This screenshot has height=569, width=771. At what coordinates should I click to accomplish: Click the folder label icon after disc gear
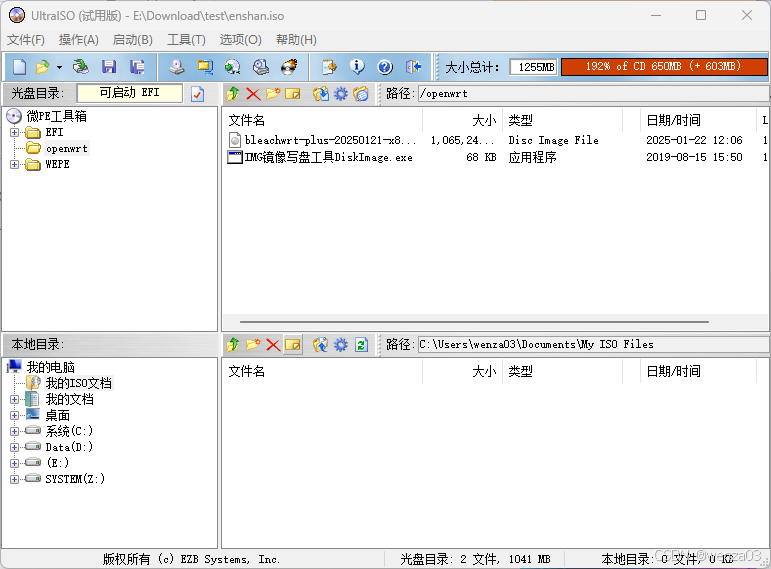[361, 93]
